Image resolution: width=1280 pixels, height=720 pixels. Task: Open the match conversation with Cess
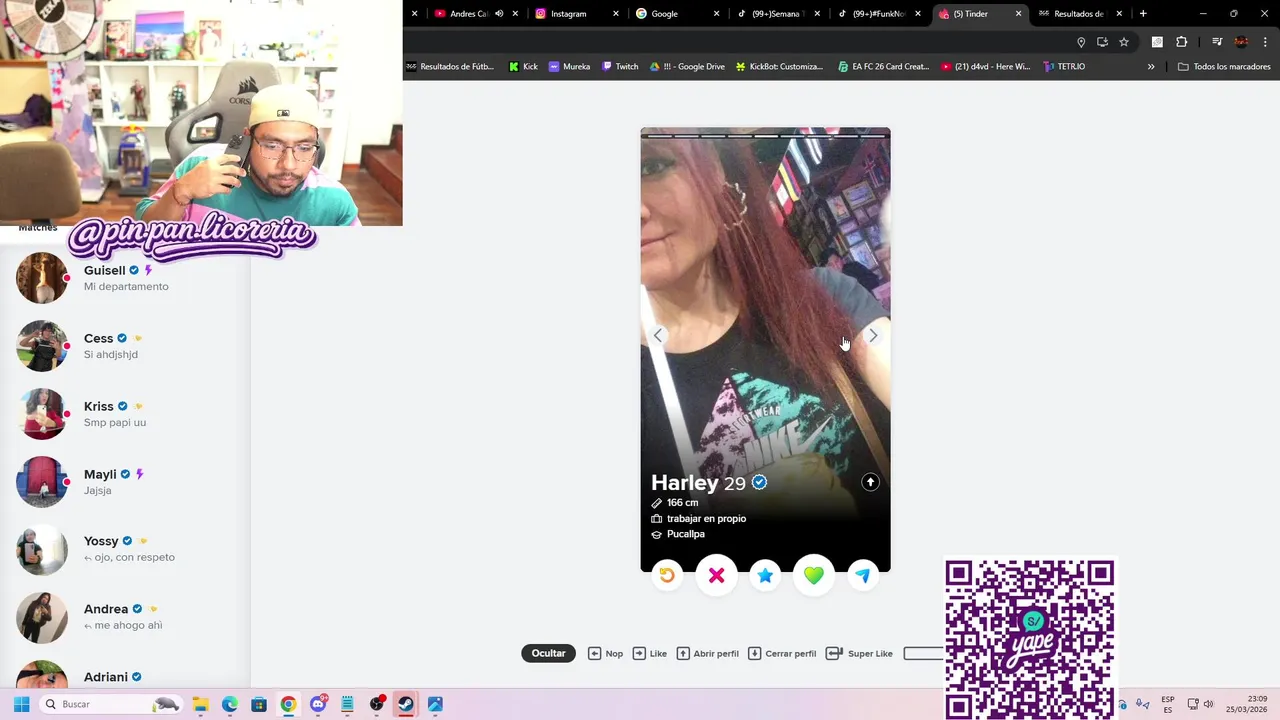click(125, 346)
